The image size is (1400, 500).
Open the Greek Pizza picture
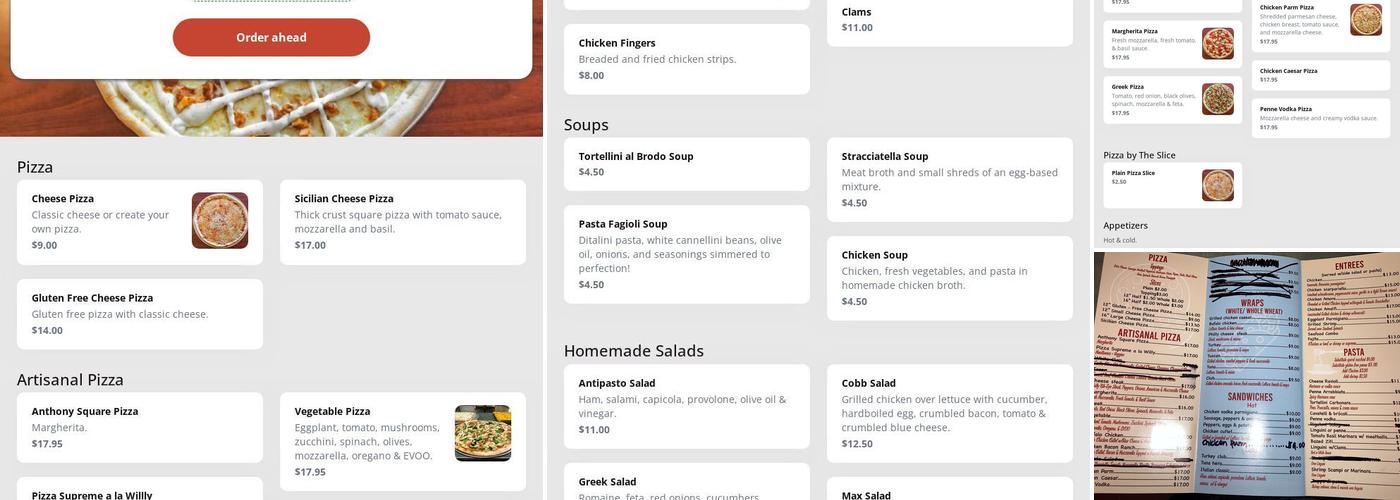(1217, 99)
